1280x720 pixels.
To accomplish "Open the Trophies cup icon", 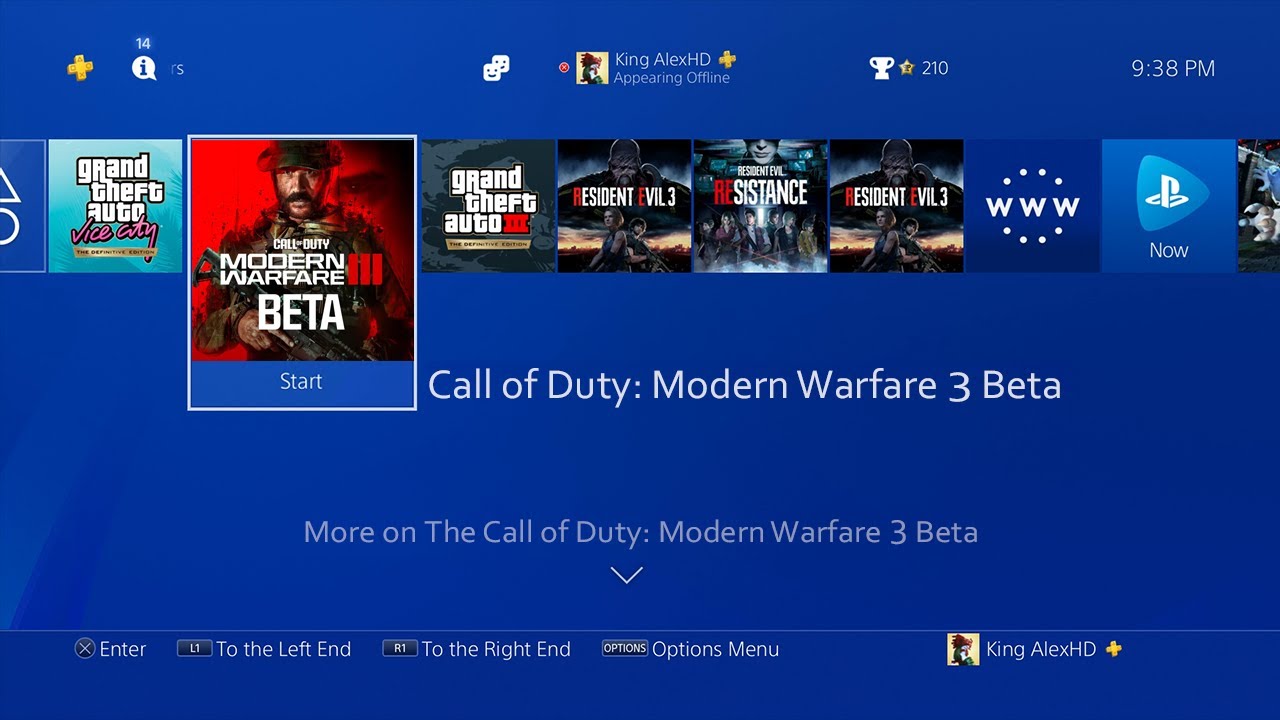I will coord(881,68).
